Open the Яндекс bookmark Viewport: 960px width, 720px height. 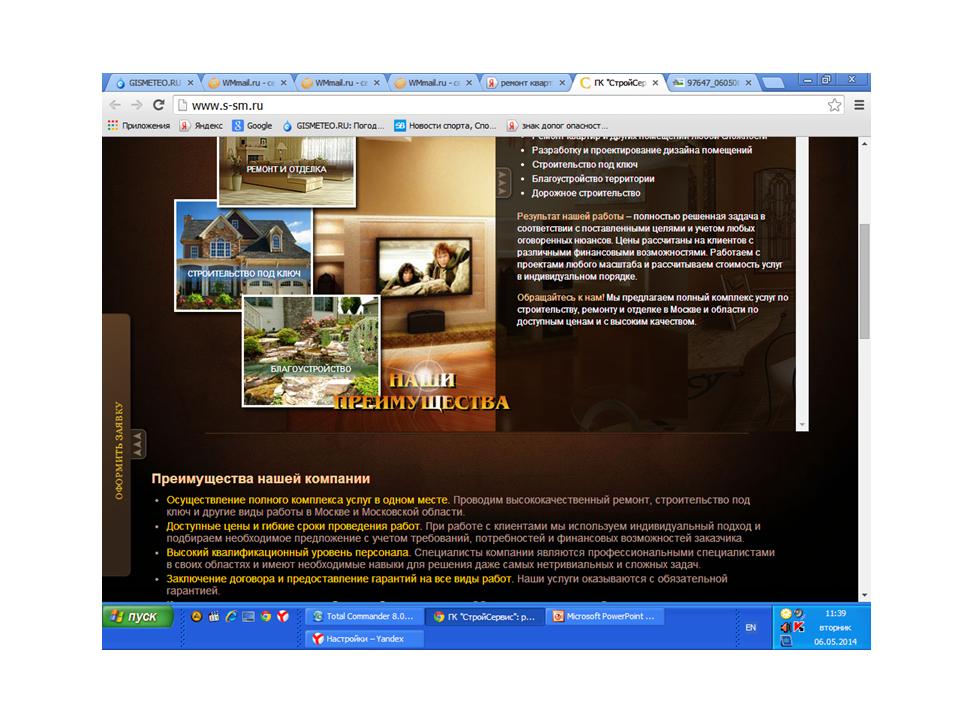point(201,126)
